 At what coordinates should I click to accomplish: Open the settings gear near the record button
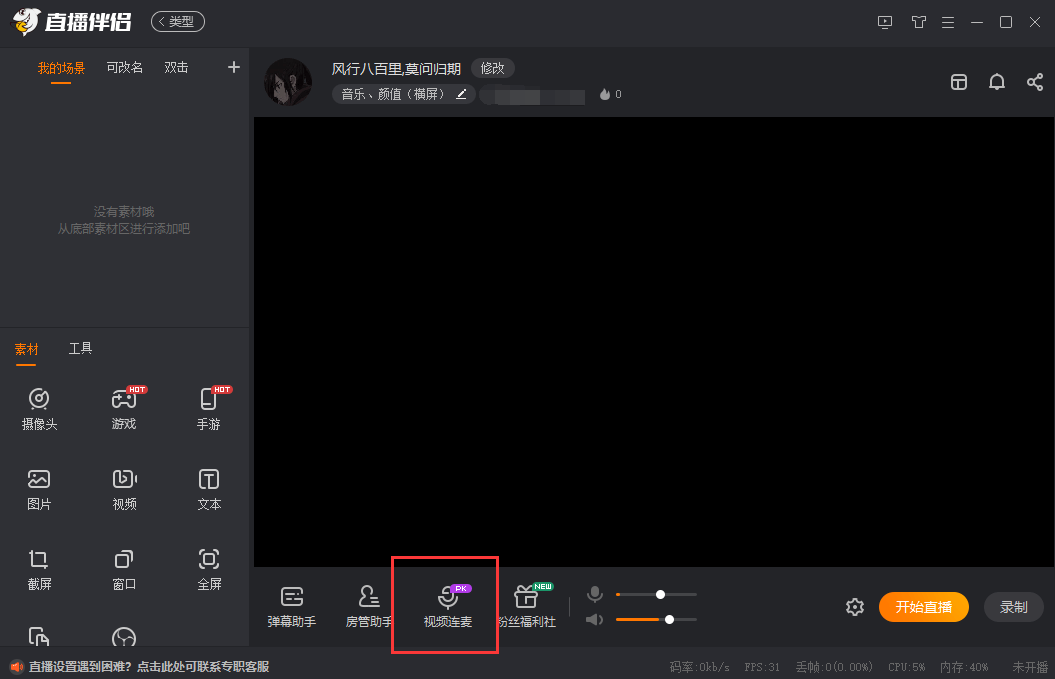854,607
